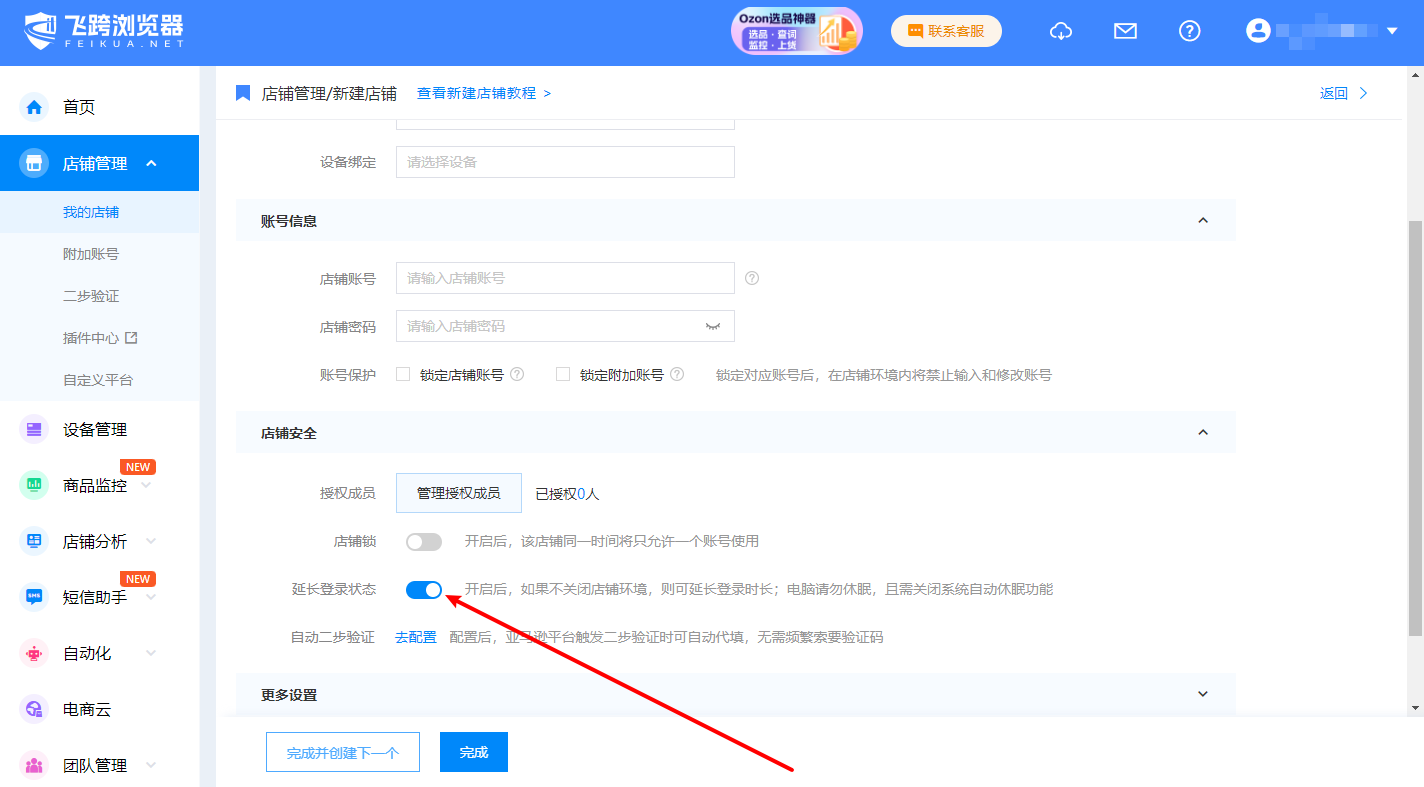This screenshot has width=1424, height=787.
Task: Open the 设备绑定 device dropdown
Action: (x=565, y=162)
